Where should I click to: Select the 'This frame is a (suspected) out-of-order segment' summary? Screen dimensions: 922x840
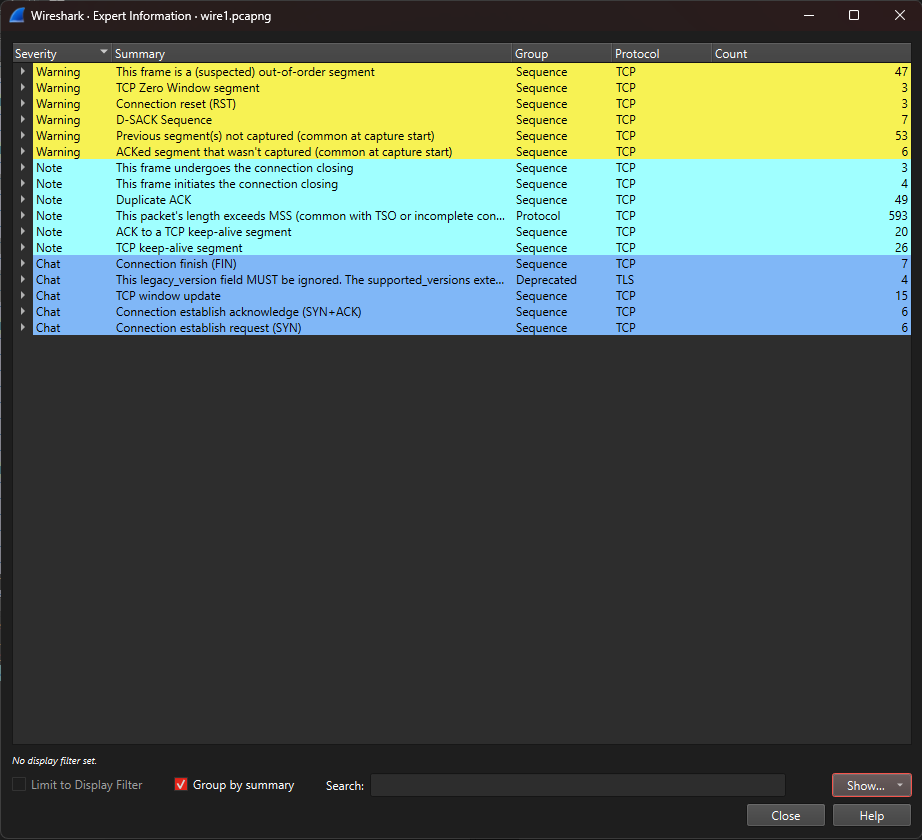click(x=245, y=72)
